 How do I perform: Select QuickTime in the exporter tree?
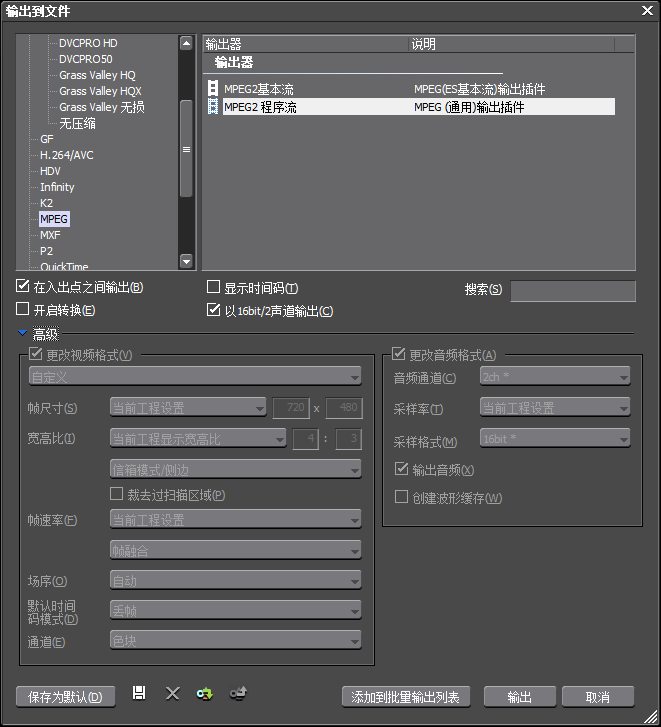[64, 267]
